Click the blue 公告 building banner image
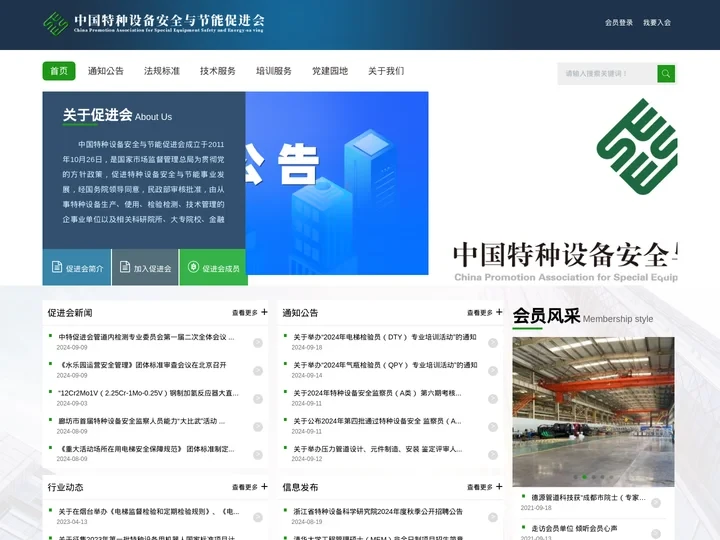The image size is (720, 540). 337,183
